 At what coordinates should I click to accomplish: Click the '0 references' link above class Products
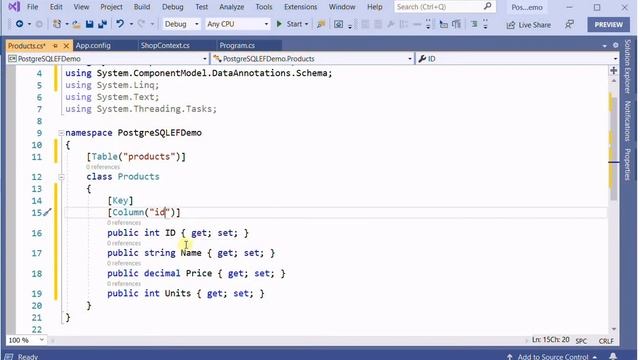(x=103, y=167)
